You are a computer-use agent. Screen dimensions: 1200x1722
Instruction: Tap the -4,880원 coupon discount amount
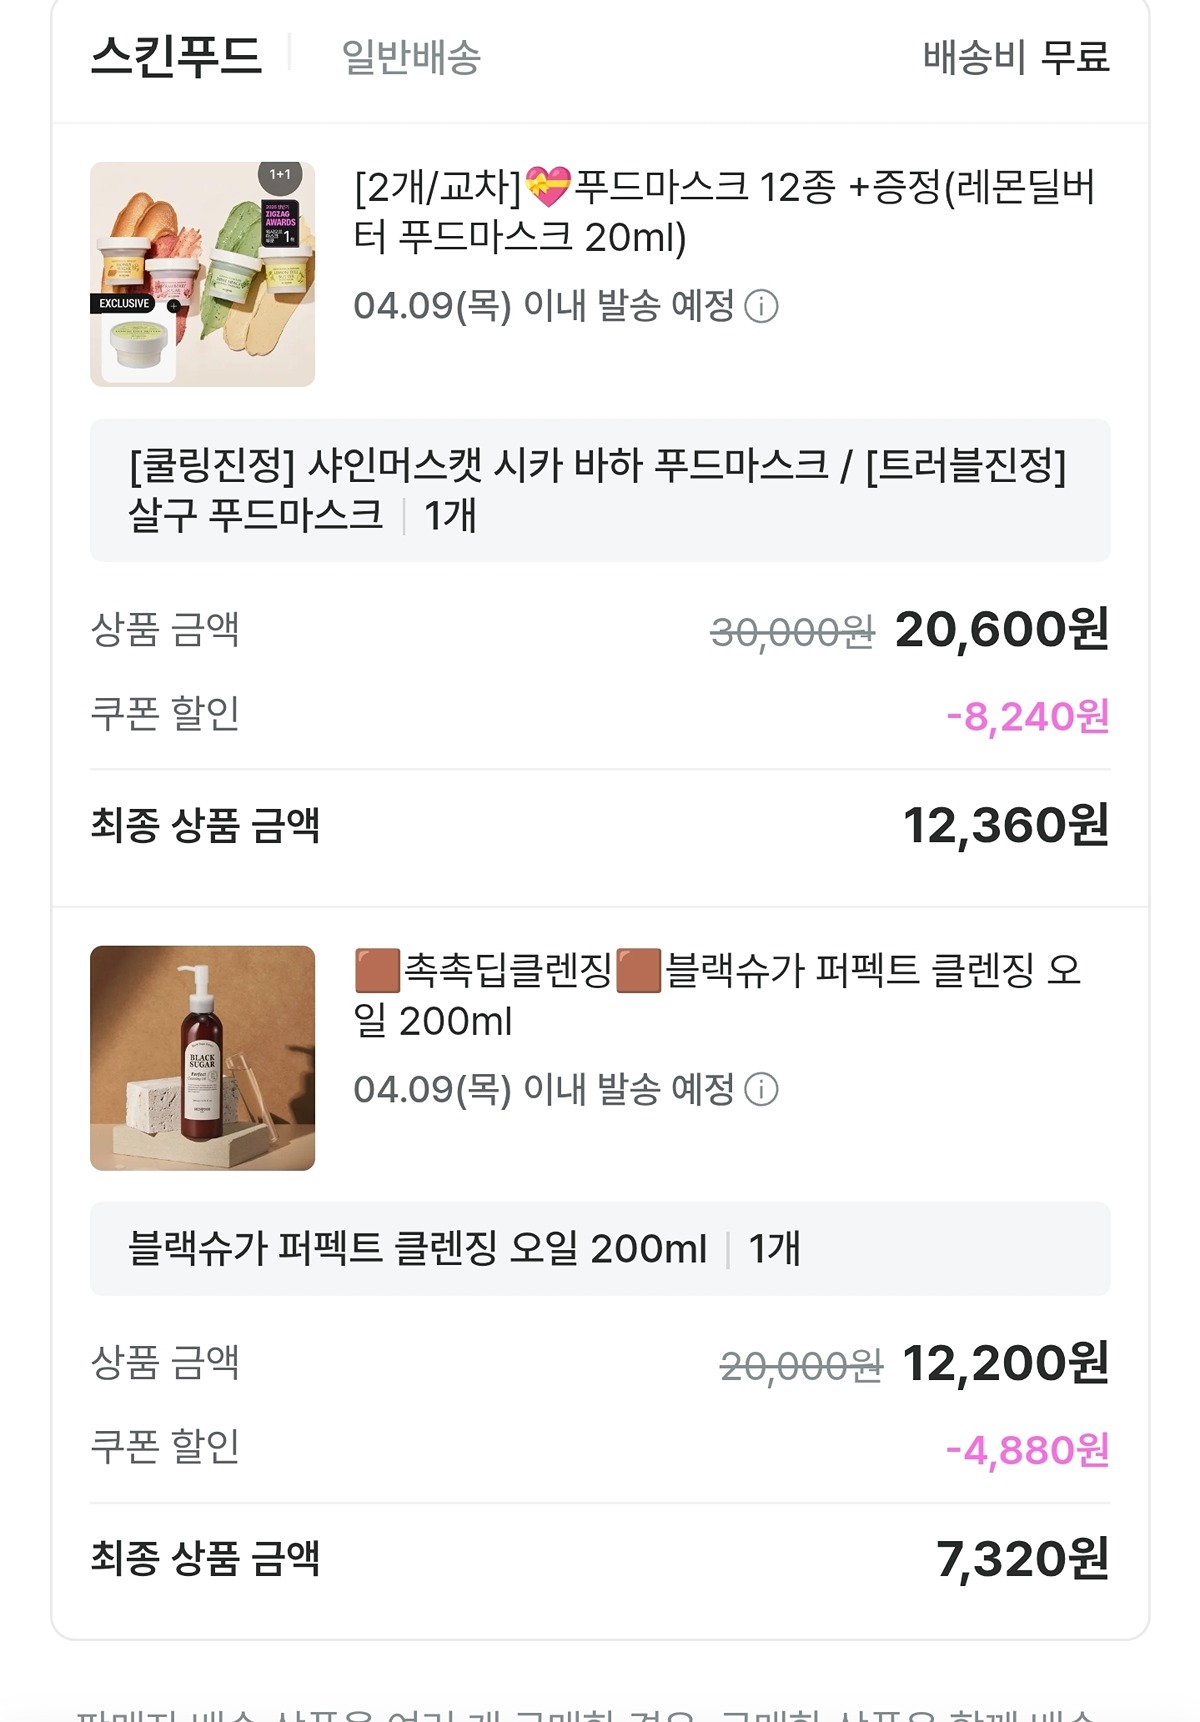point(1027,1449)
